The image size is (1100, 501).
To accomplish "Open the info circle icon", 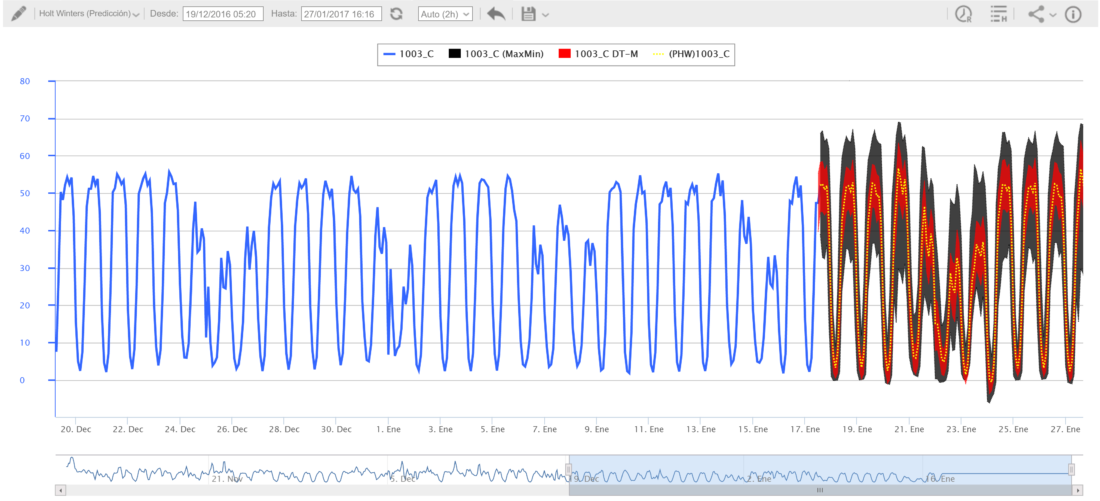I will tap(1073, 14).
